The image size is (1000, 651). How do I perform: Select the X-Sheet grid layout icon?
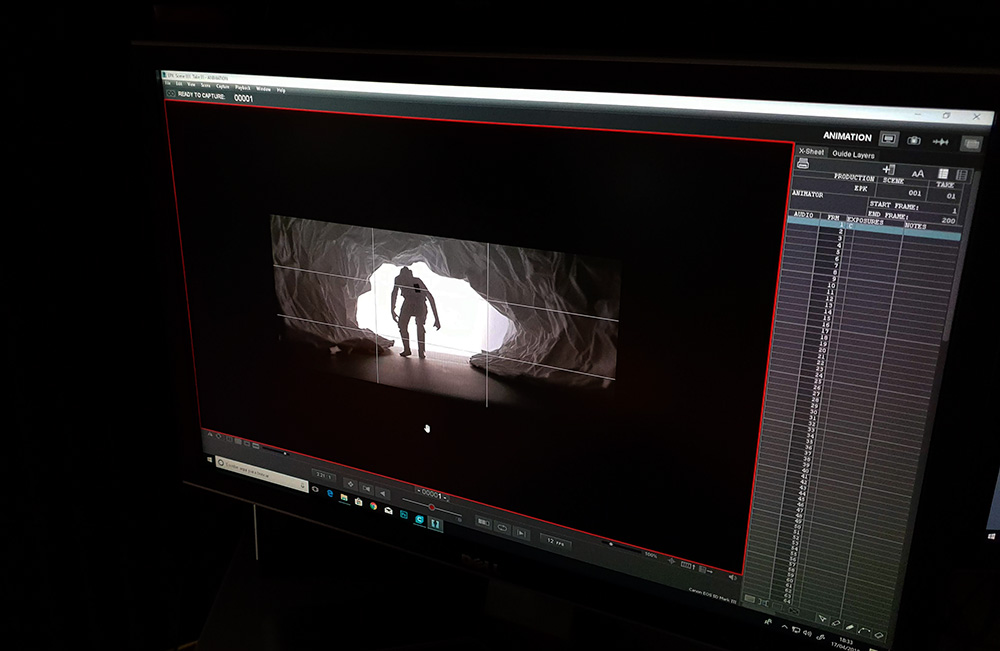[943, 173]
